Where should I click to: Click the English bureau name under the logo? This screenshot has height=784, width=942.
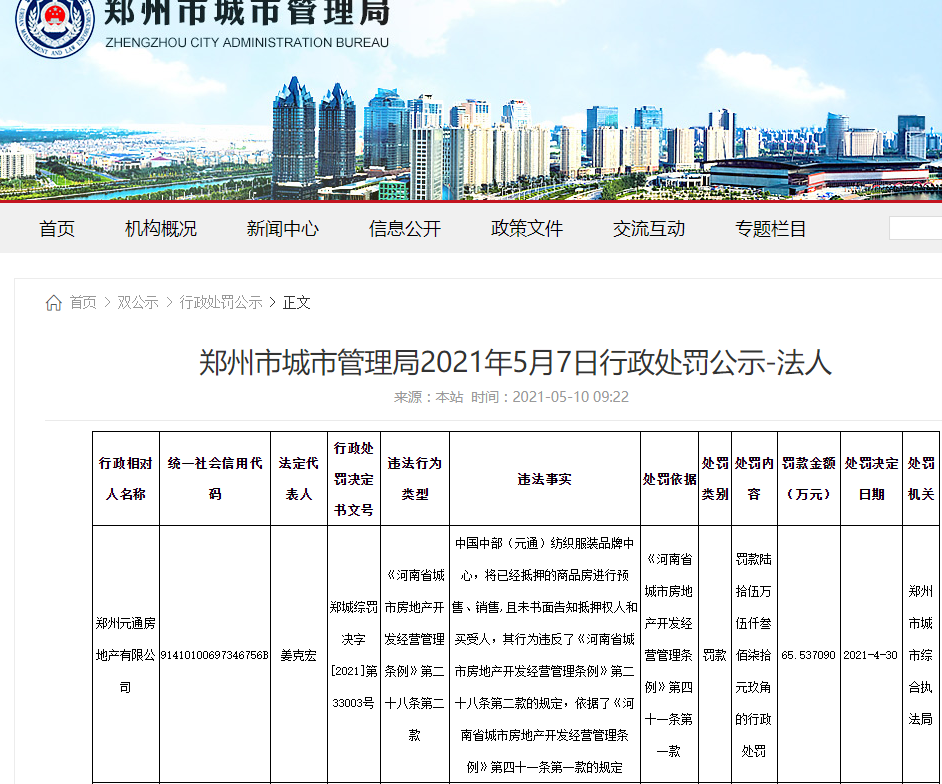(x=249, y=43)
